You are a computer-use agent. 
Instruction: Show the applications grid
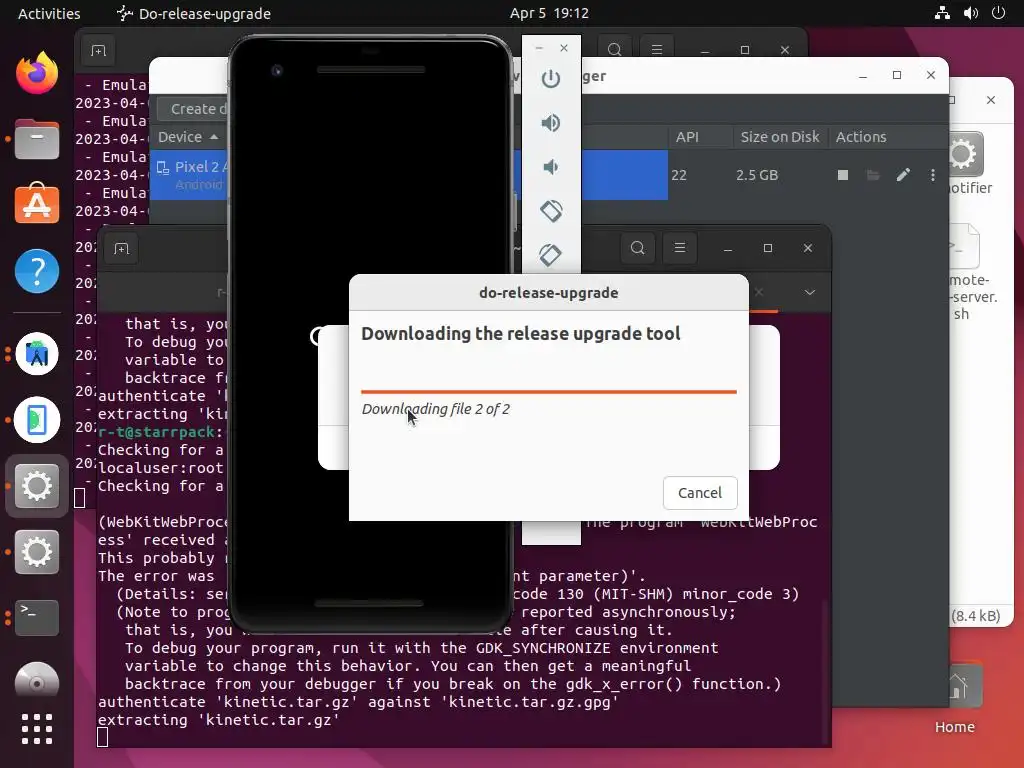point(37,729)
